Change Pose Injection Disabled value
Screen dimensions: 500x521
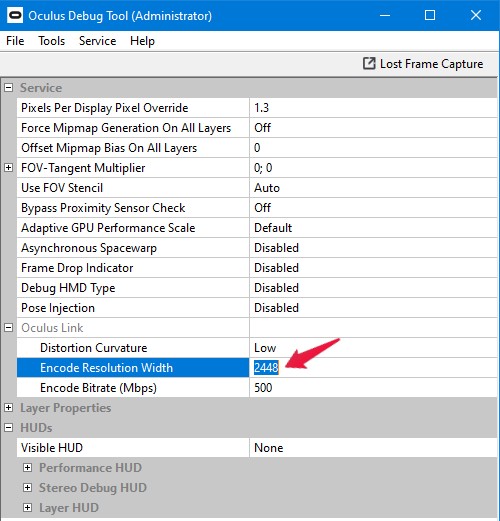pos(373,308)
